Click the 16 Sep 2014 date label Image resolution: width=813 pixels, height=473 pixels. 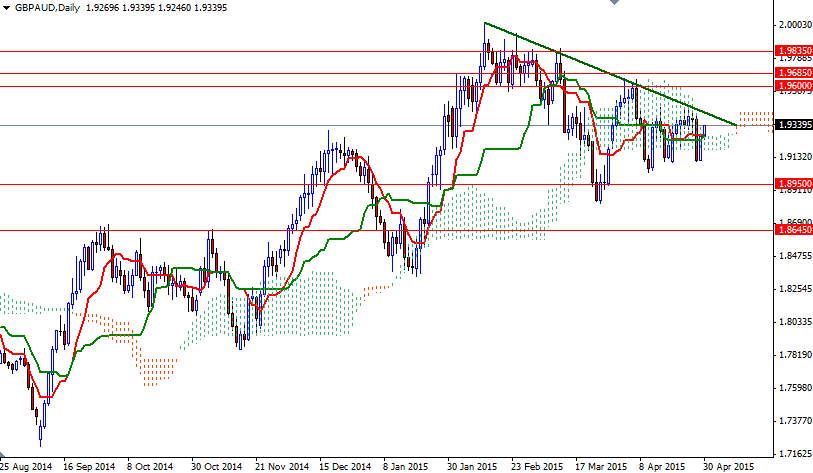pyautogui.click(x=89, y=467)
